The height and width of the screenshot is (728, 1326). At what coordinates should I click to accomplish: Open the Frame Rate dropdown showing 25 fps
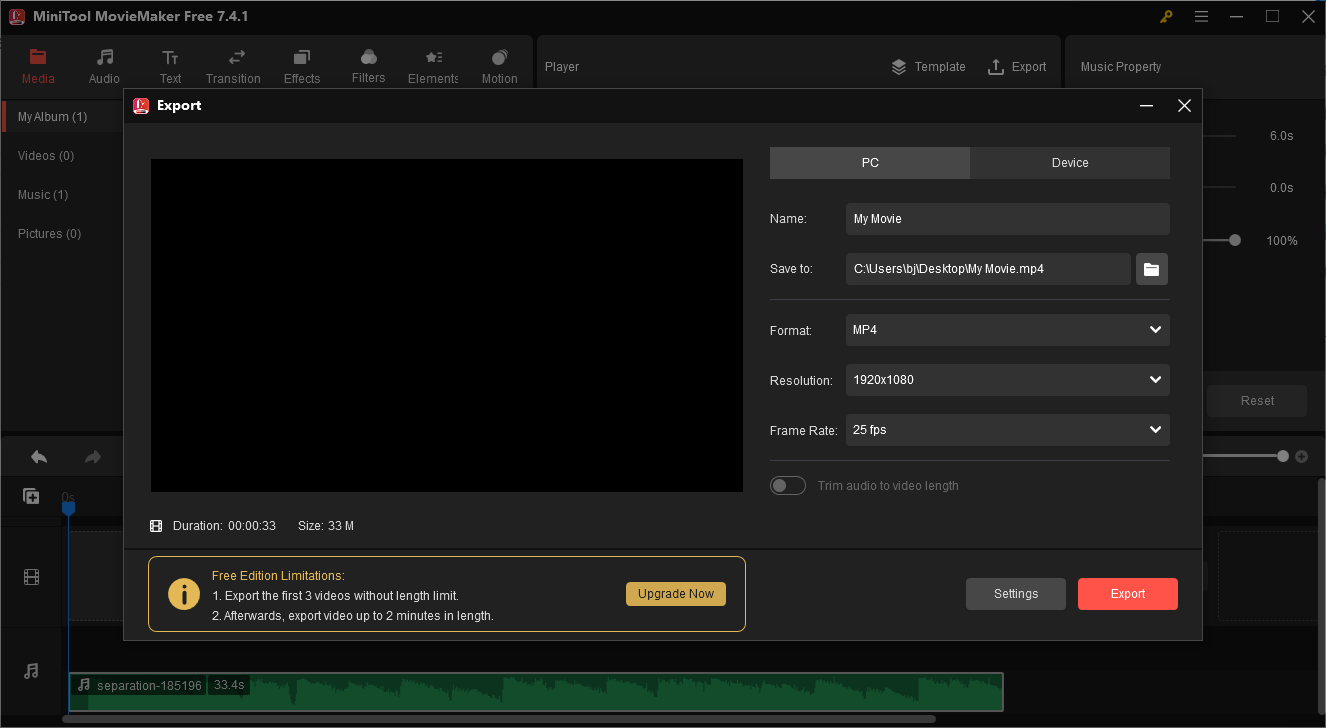1008,430
